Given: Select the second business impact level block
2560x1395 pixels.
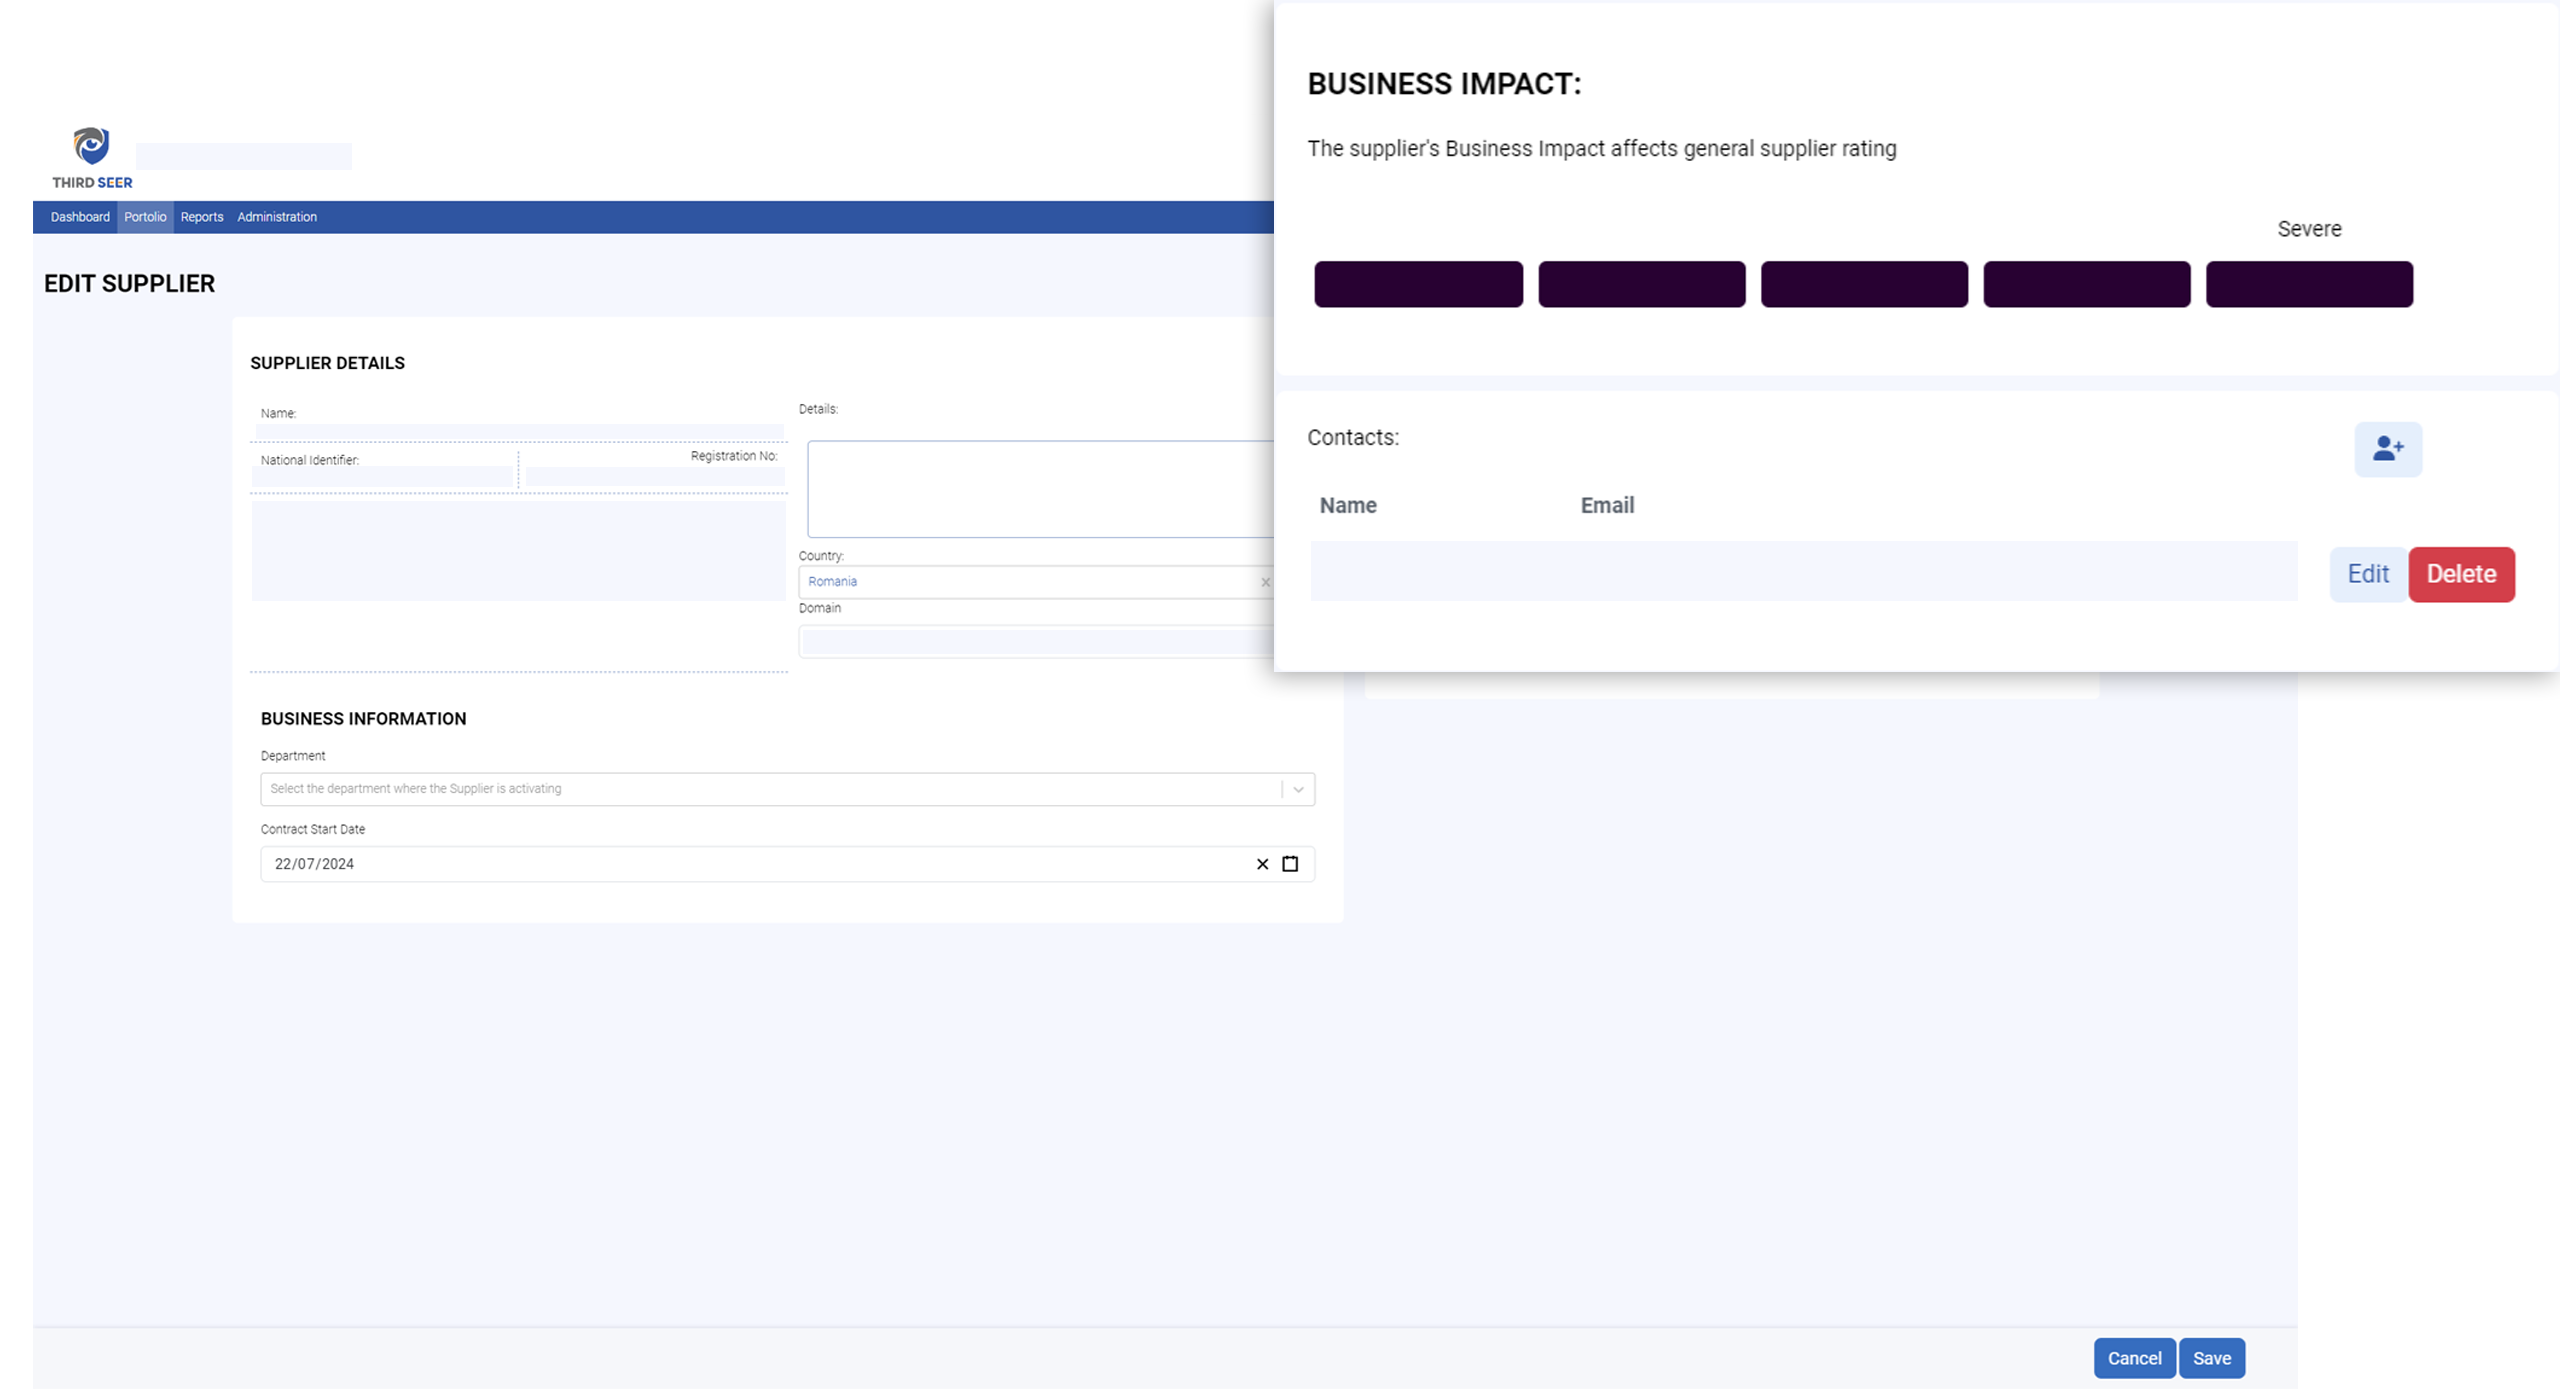Looking at the screenshot, I should click(1641, 284).
